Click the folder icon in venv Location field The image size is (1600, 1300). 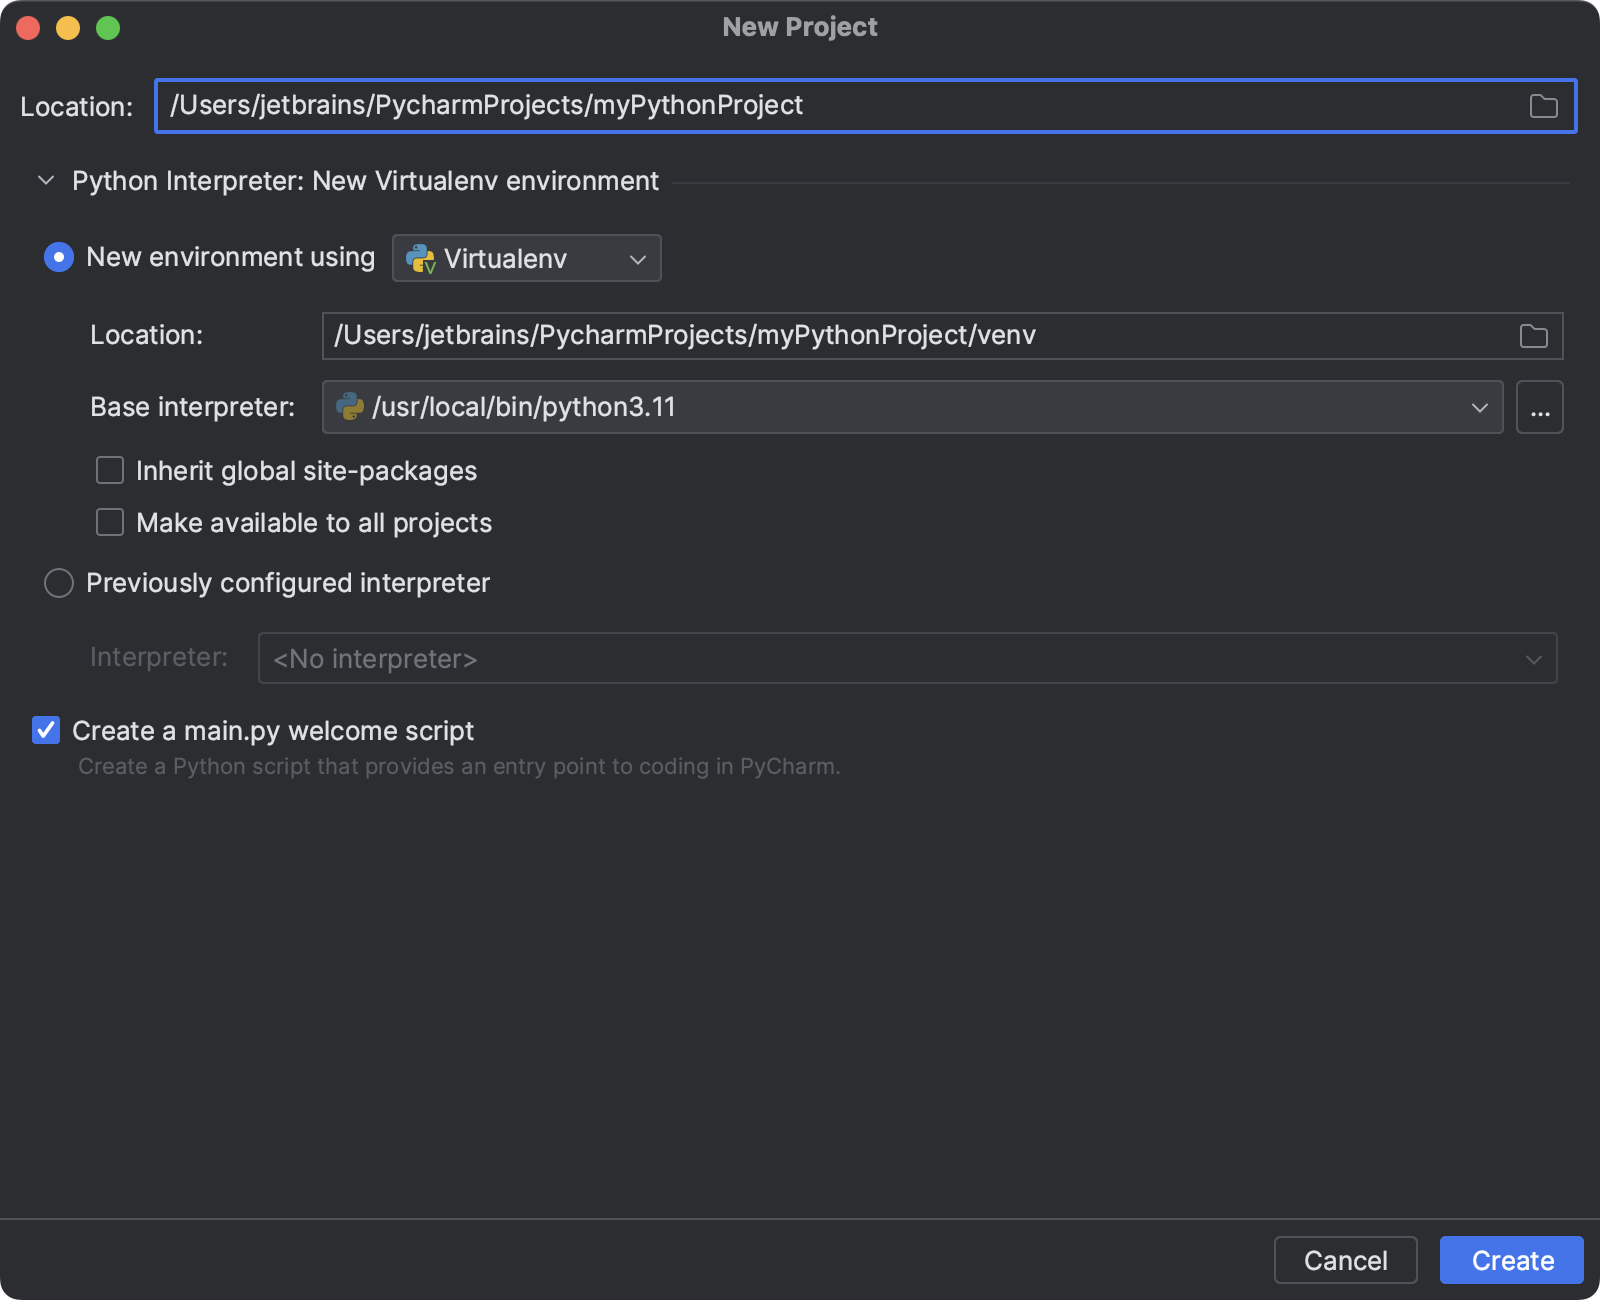1533,336
